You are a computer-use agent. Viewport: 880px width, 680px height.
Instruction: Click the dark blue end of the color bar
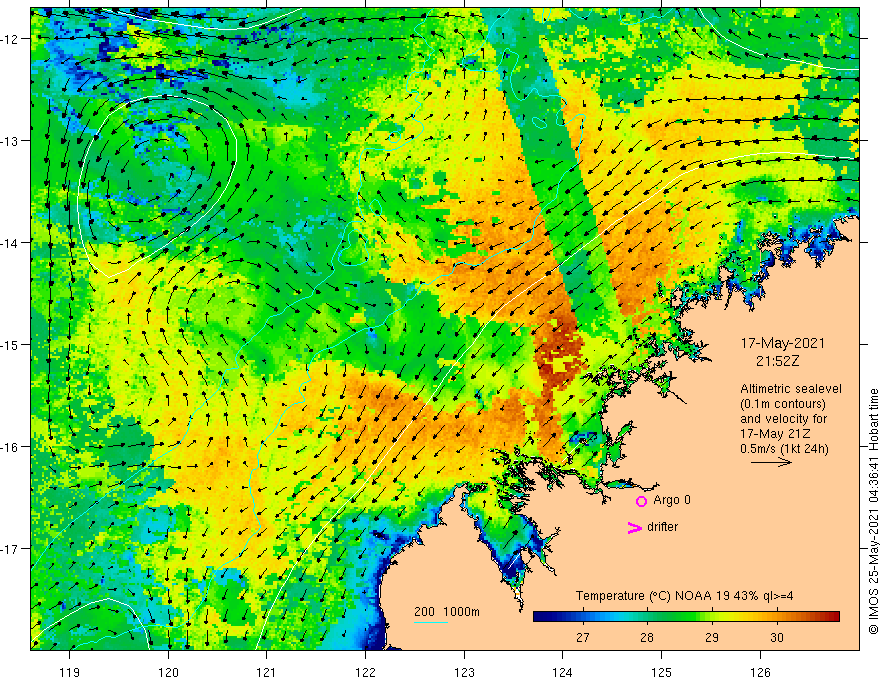pos(541,617)
